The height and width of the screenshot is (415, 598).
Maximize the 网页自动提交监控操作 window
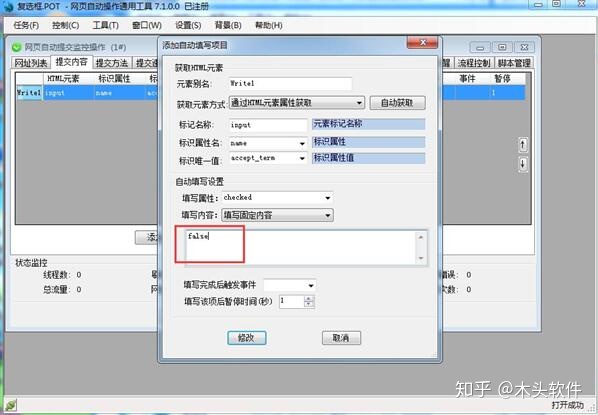pos(502,47)
